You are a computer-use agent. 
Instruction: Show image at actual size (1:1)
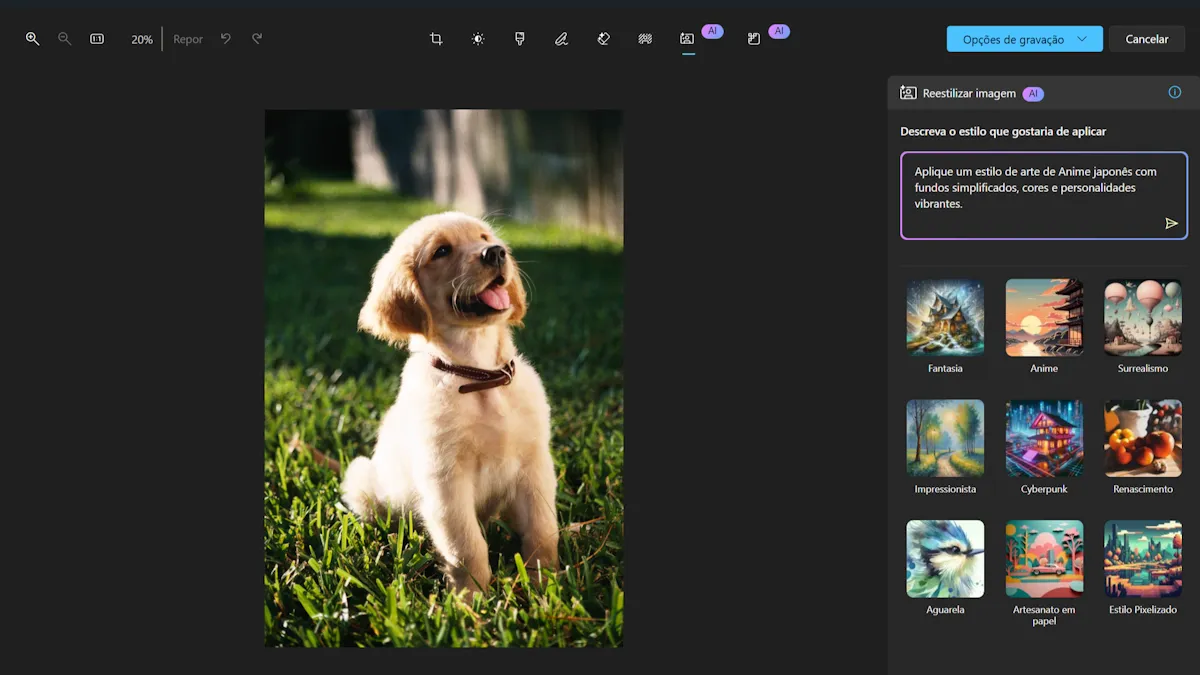(97, 39)
